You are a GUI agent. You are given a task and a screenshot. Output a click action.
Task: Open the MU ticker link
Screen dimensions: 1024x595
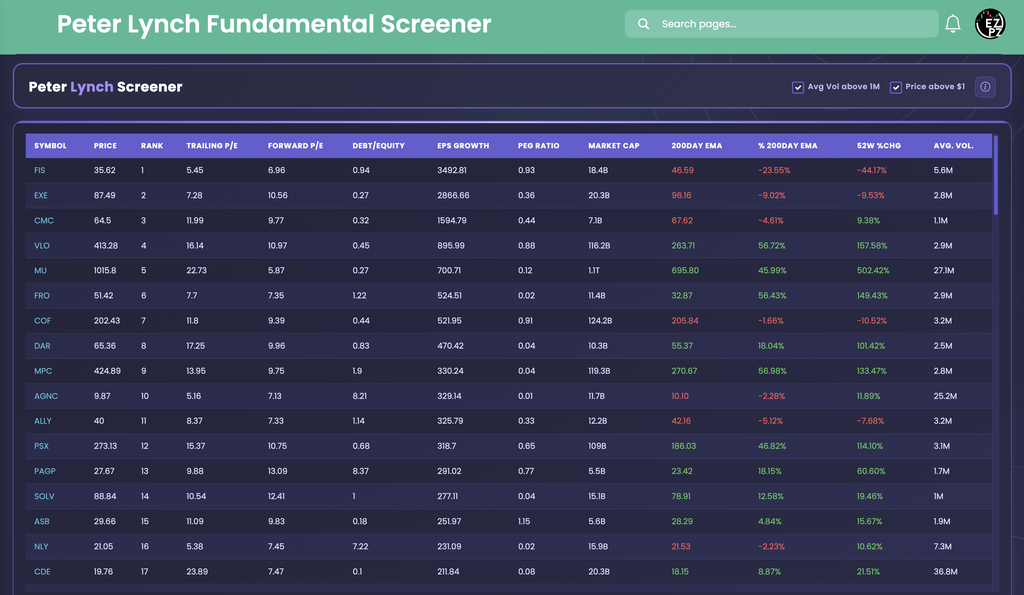40,270
